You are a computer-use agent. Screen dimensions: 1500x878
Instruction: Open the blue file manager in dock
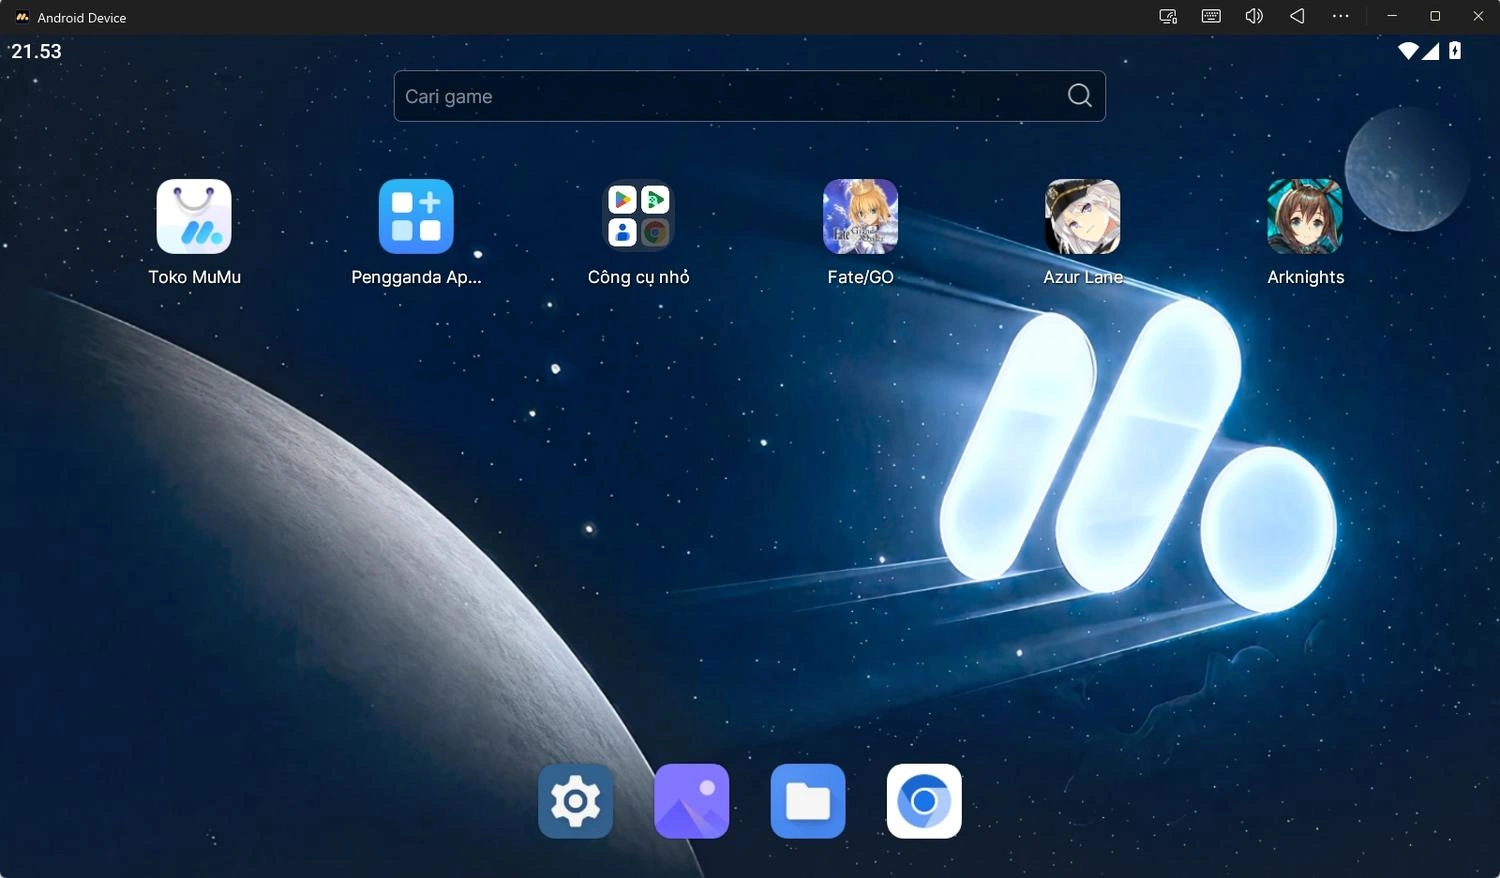click(808, 801)
